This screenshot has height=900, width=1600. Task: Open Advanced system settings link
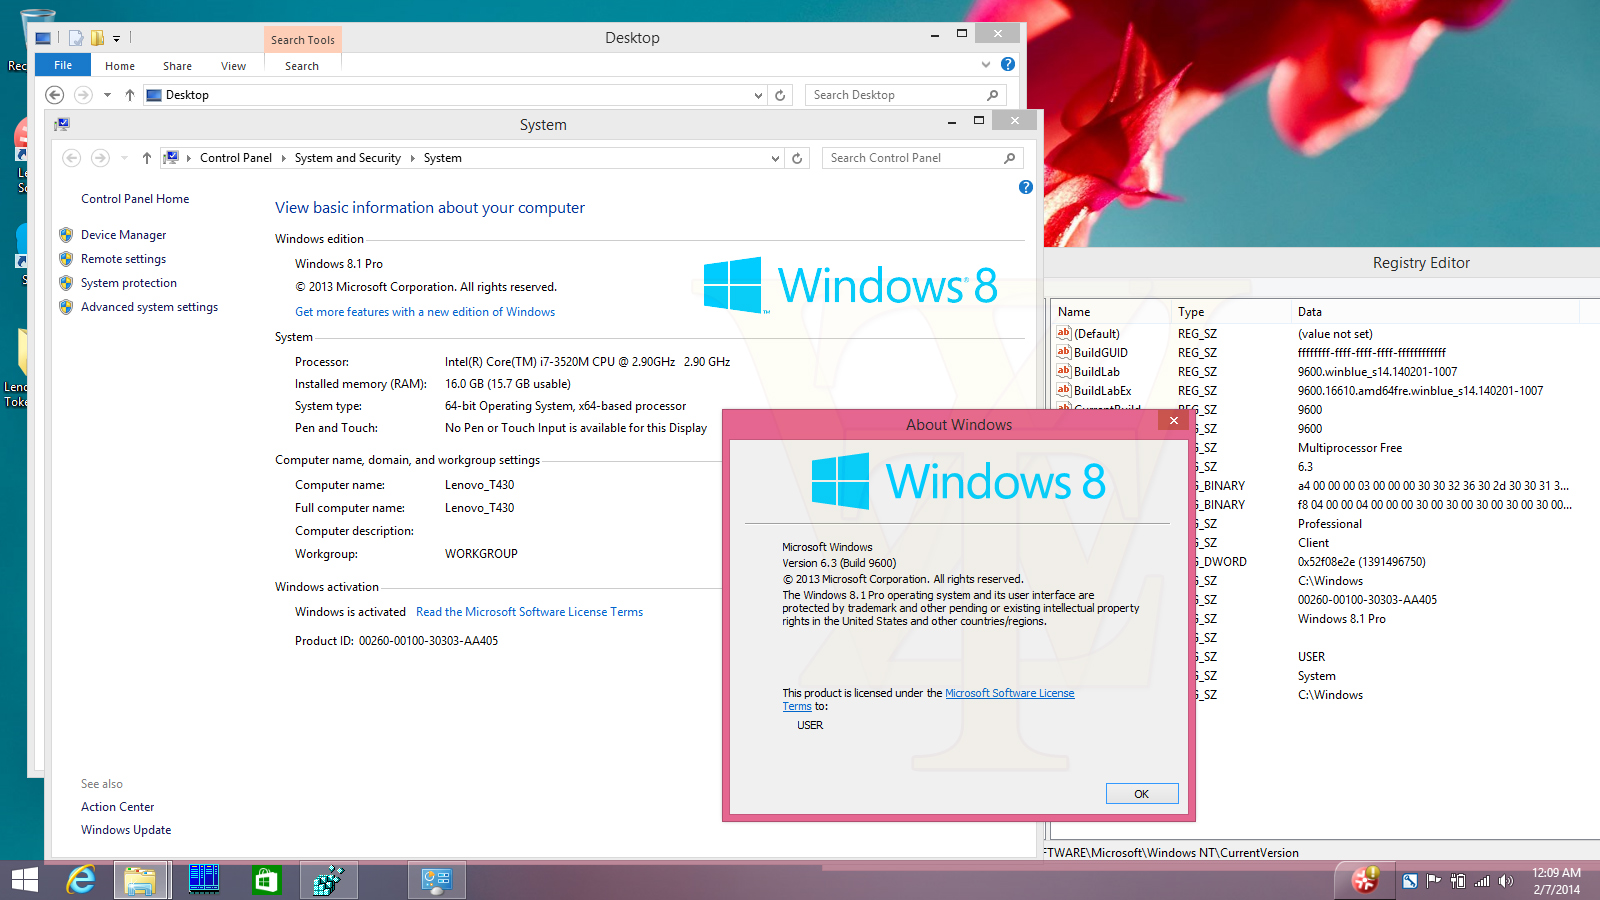[149, 307]
